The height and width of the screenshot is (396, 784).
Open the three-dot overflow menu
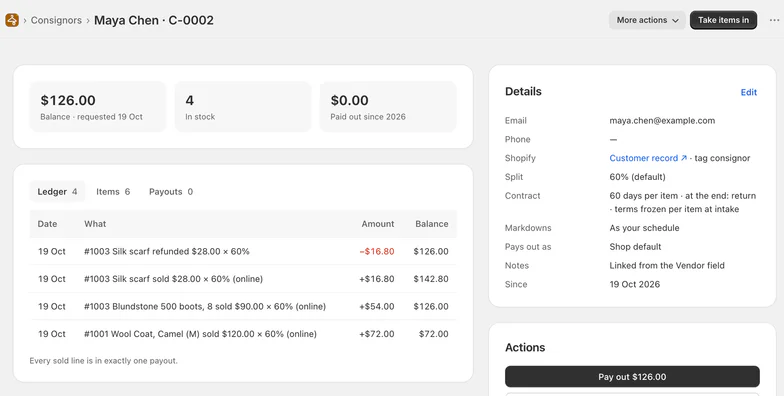click(774, 20)
